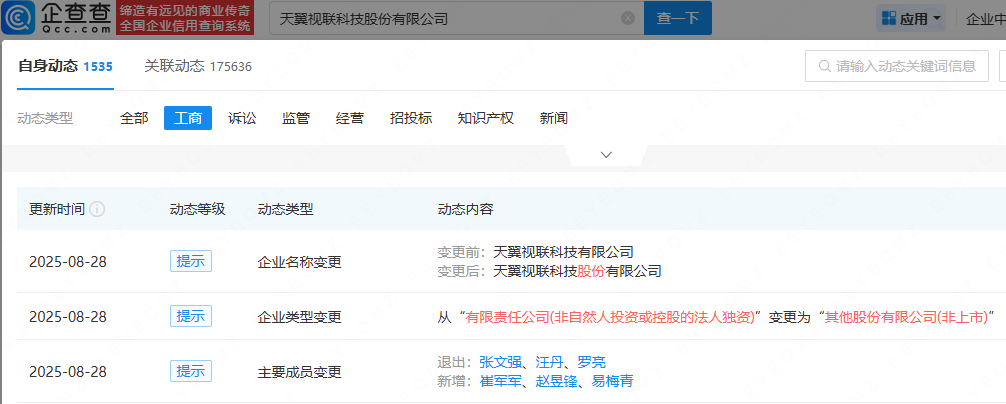The width and height of the screenshot is (1006, 404).
Task: Click the 易梅青 name link
Action: (x=612, y=381)
